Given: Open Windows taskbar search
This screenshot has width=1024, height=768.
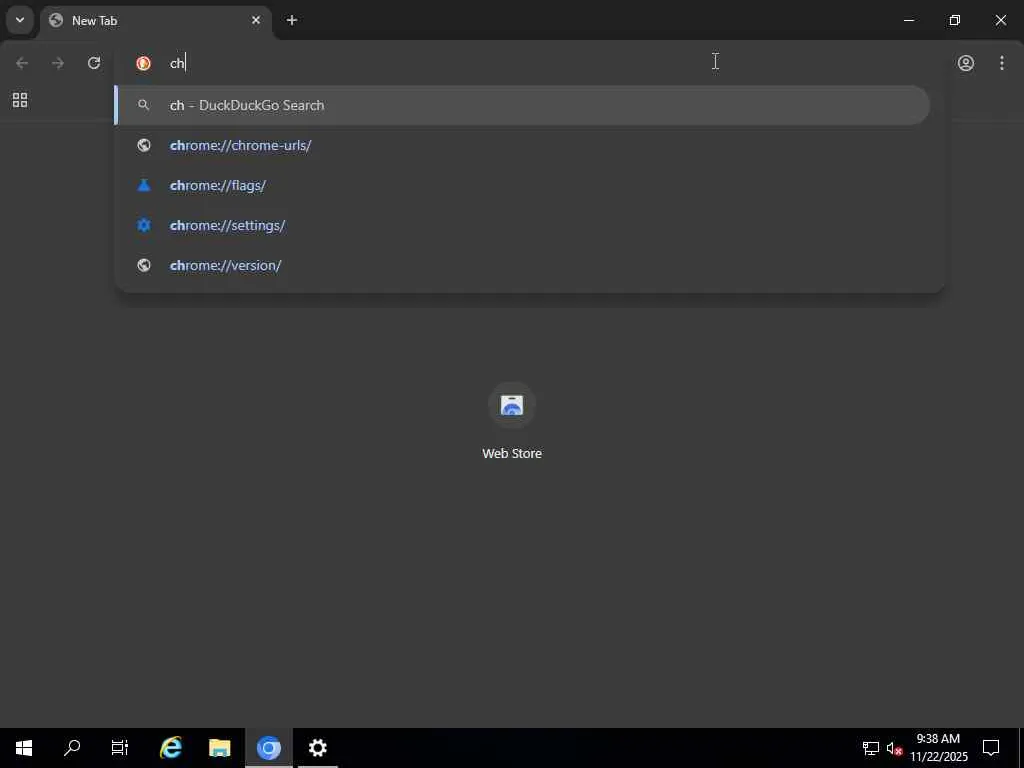Looking at the screenshot, I should click(72, 748).
